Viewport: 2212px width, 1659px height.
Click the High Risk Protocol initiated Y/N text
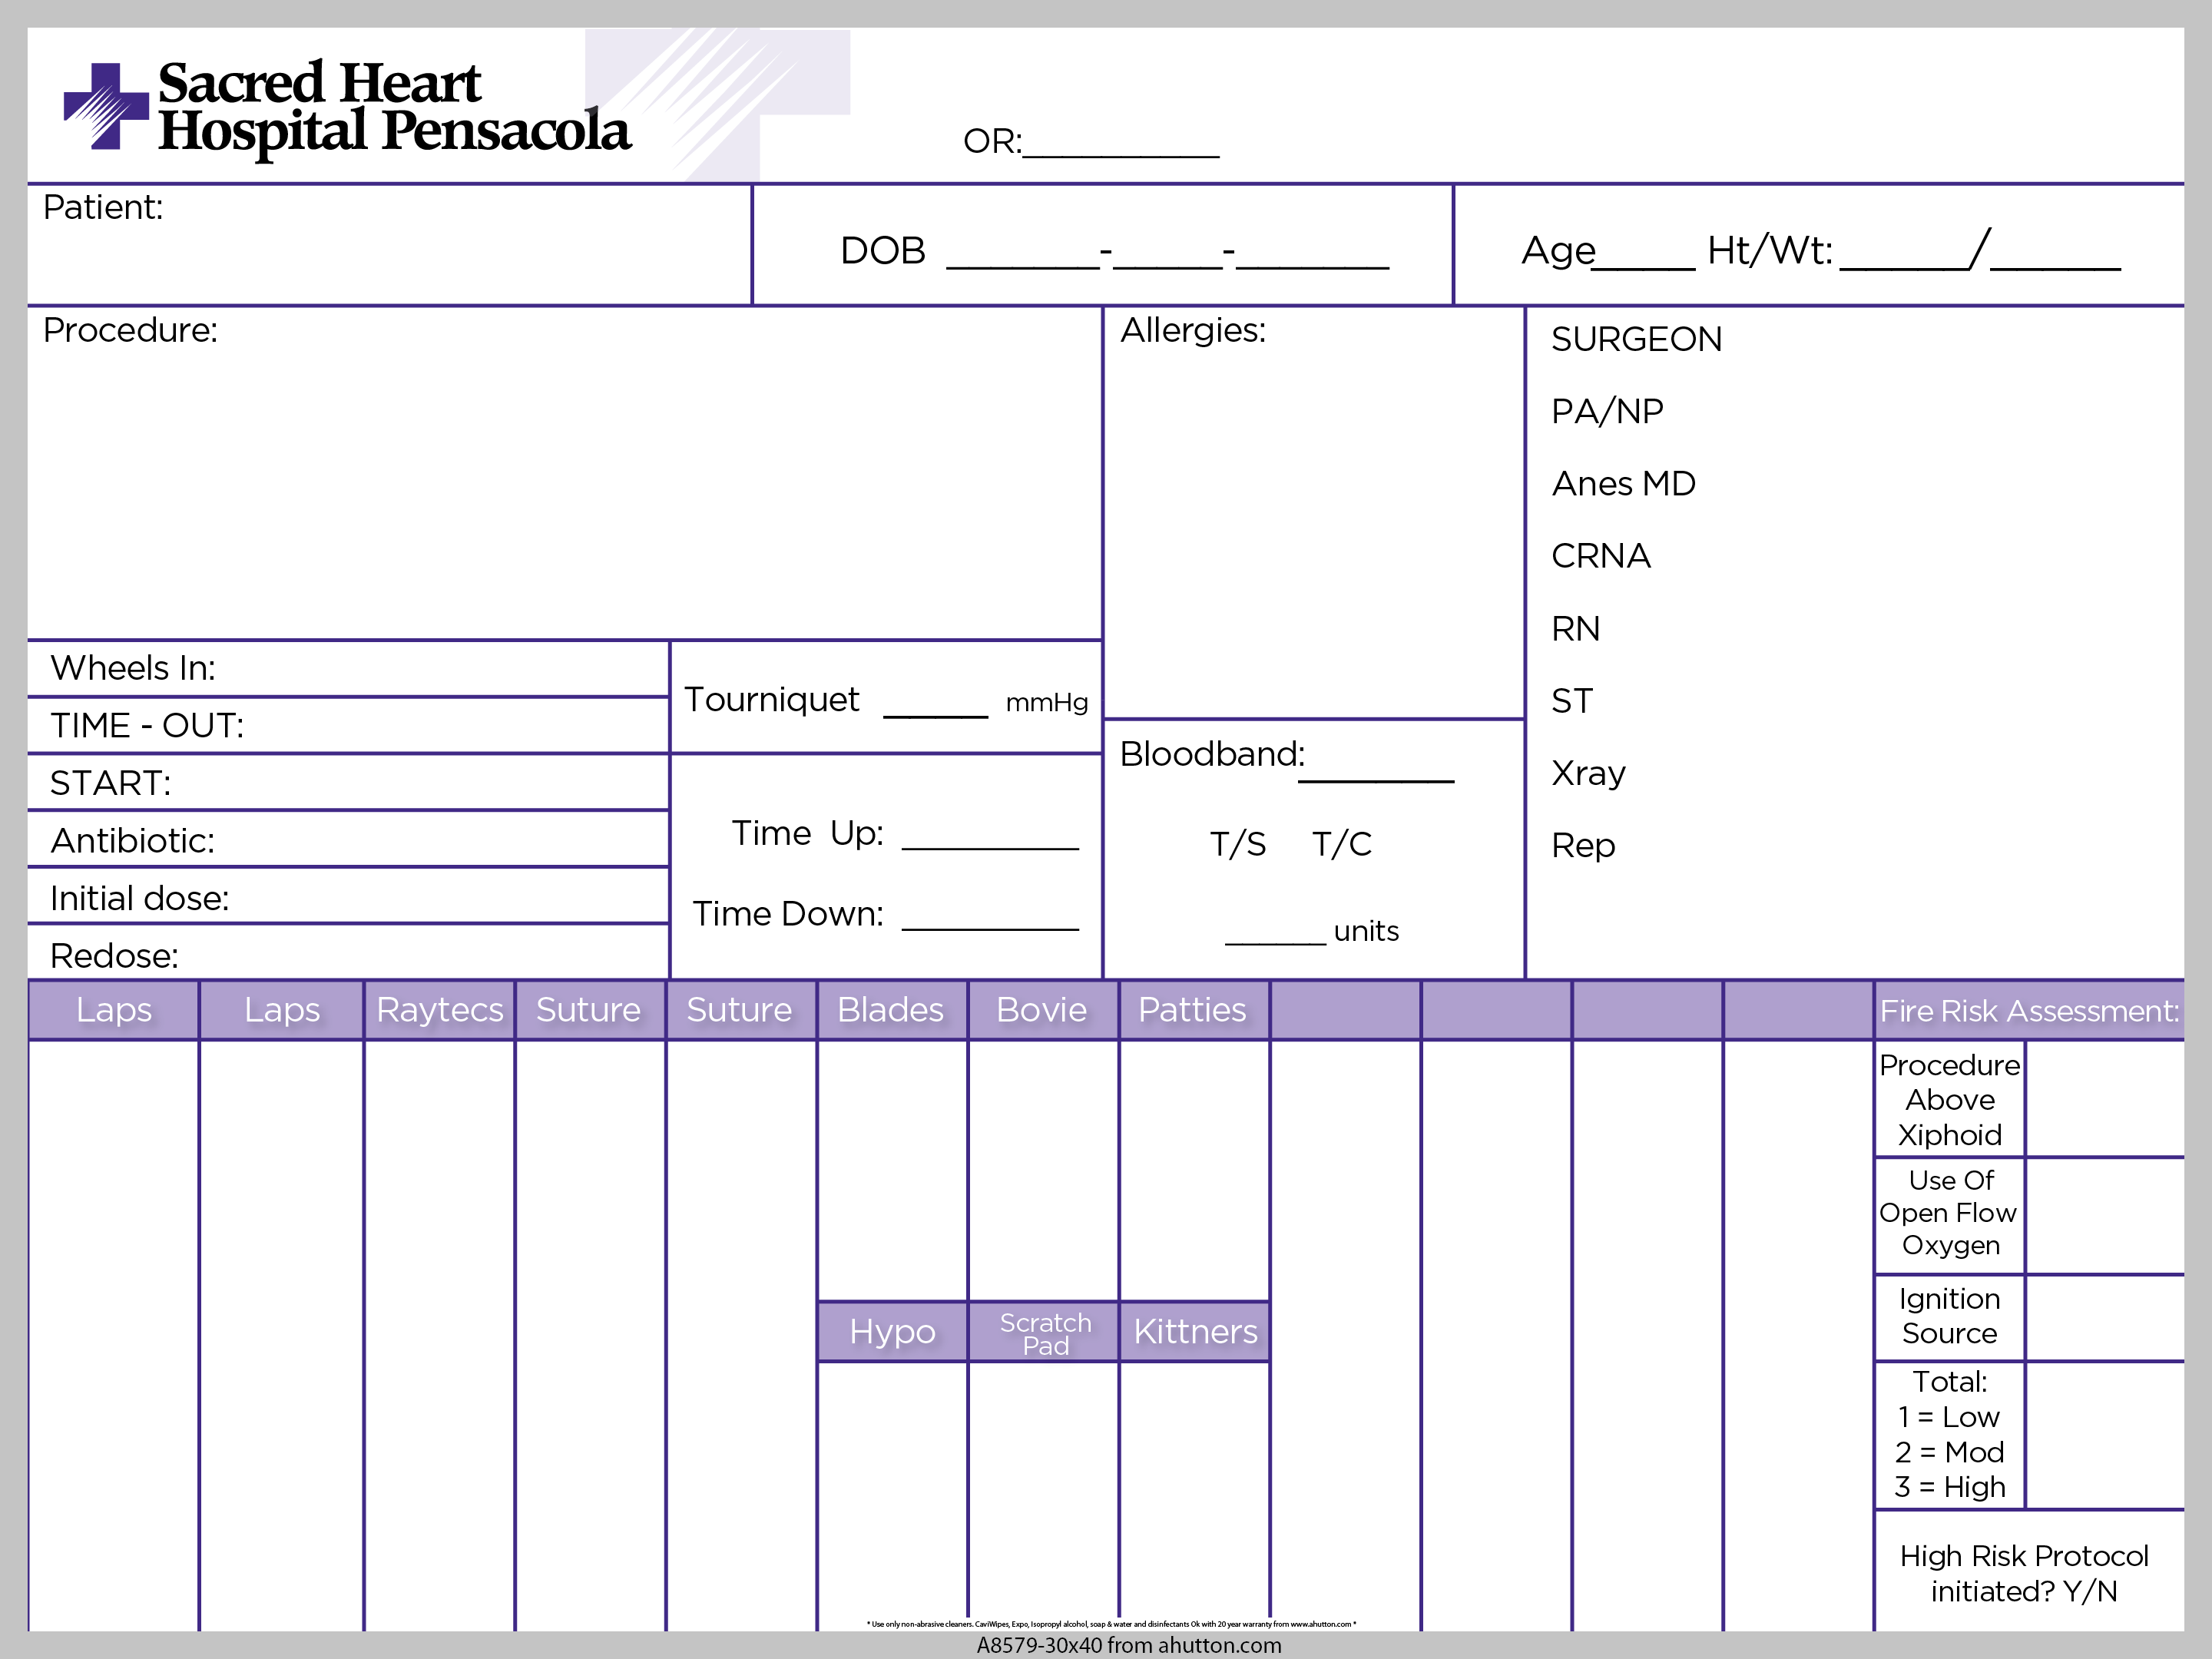[x=2024, y=1573]
